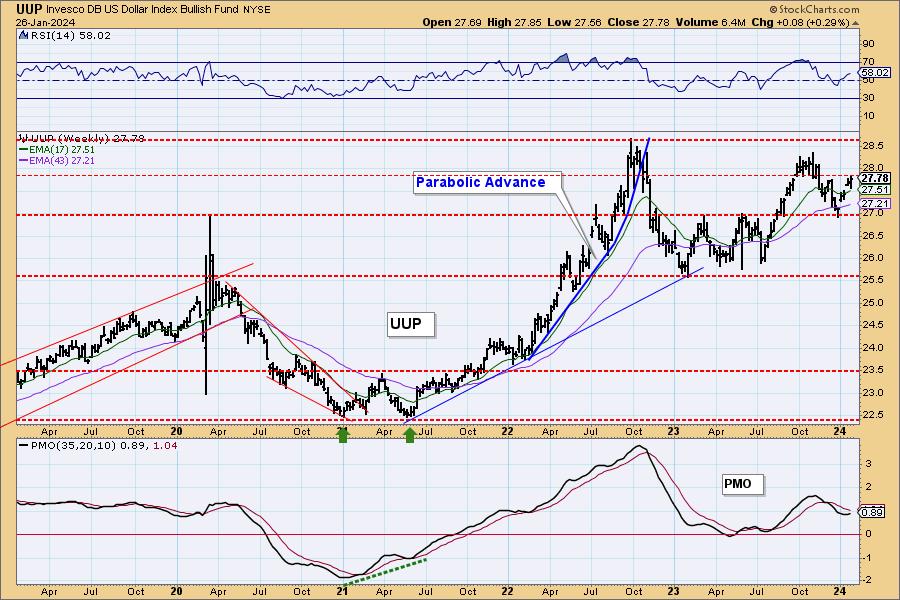Click the small up triangle after Chg percentage
900x600 pixels.
856,23
